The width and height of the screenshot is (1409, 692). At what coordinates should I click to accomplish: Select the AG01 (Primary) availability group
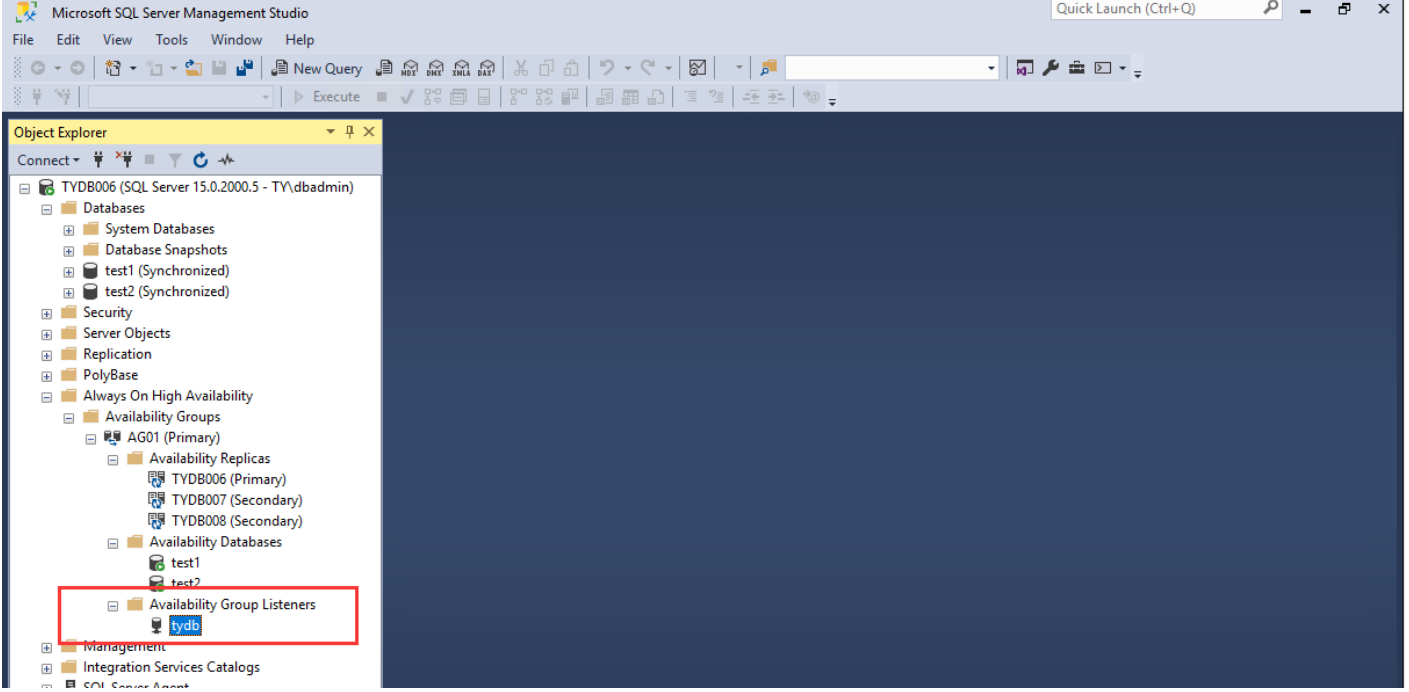[x=173, y=438]
